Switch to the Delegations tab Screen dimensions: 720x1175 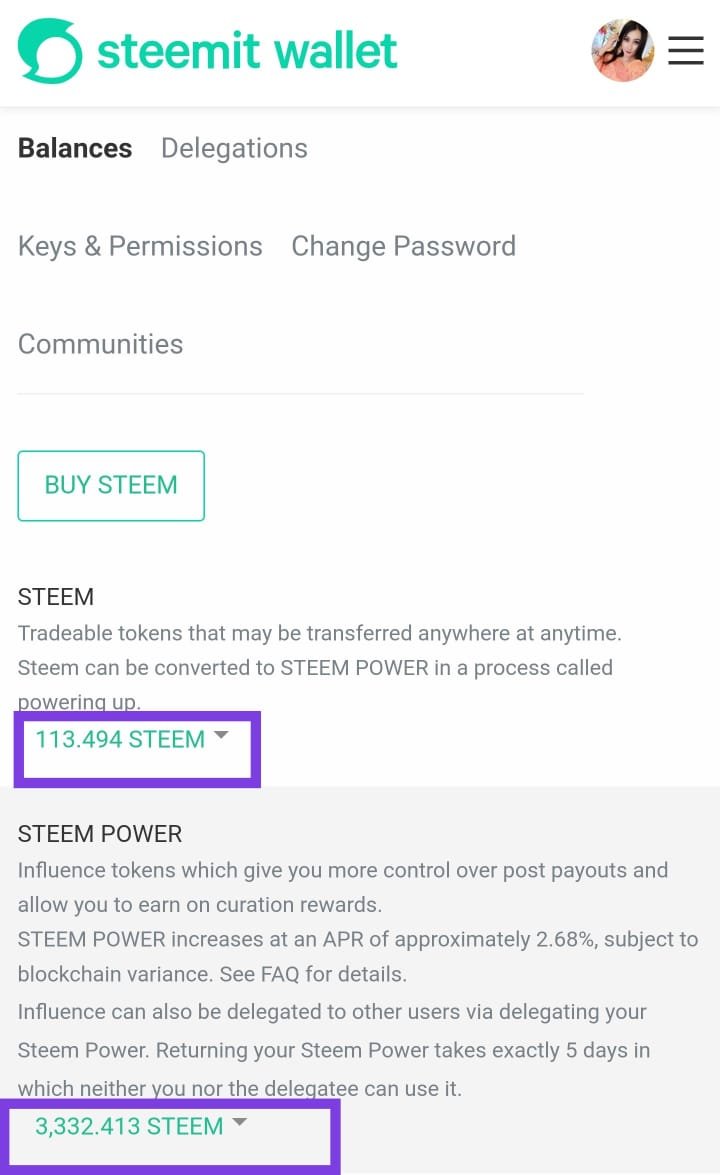(x=234, y=148)
